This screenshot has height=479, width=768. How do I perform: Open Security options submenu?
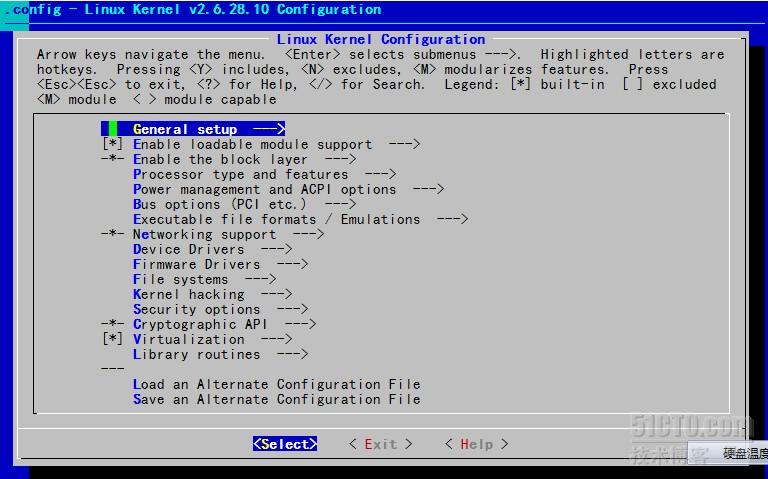click(220, 310)
